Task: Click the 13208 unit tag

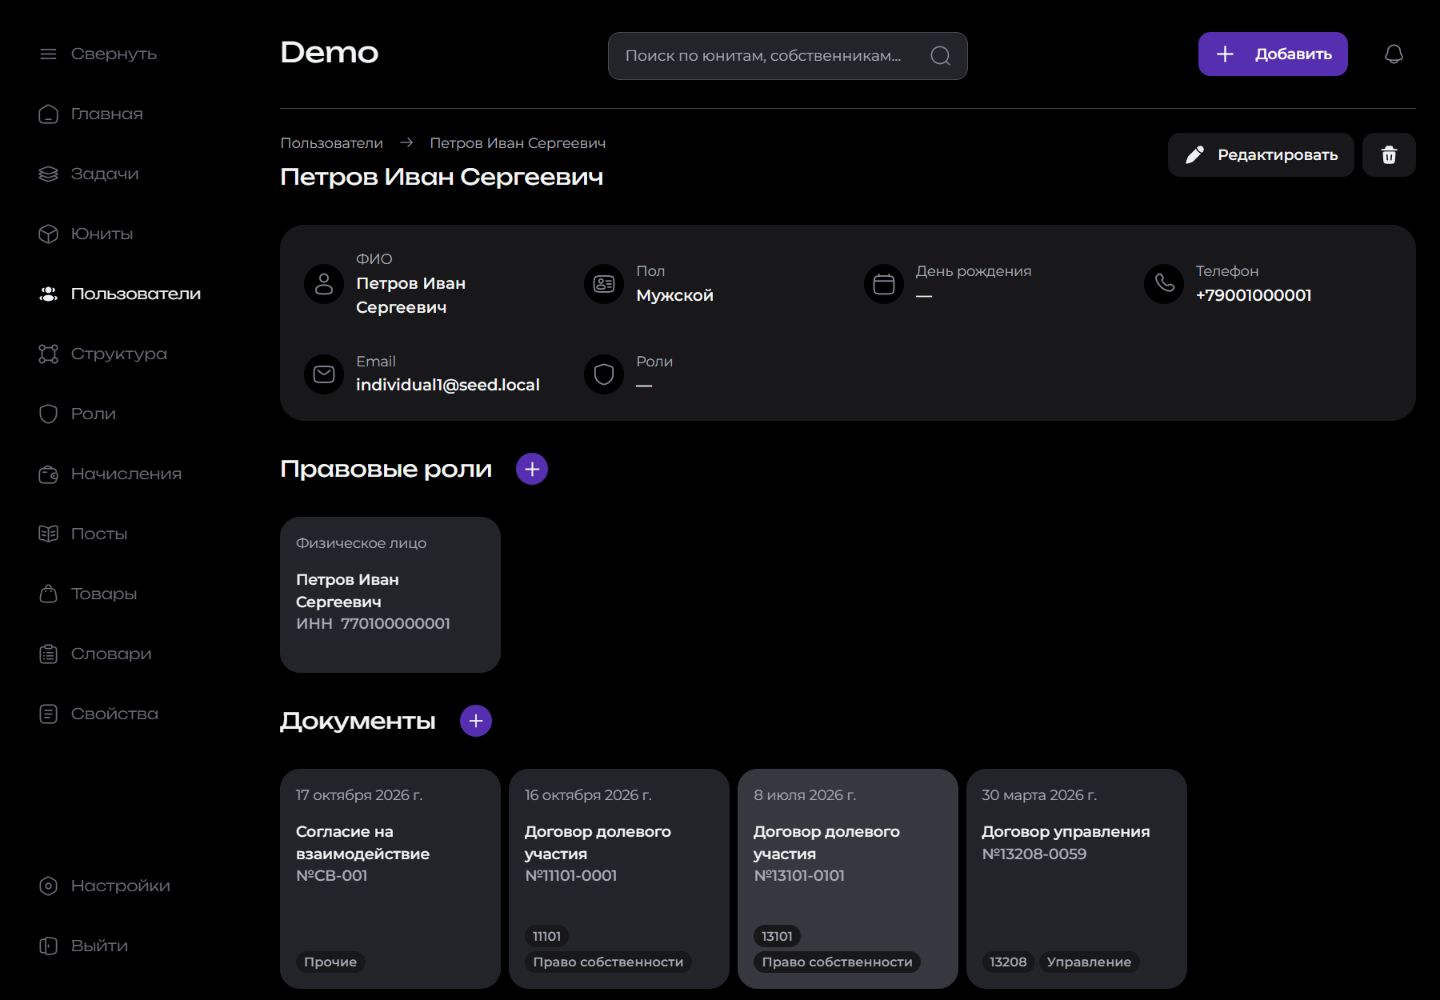Action: pos(1008,962)
